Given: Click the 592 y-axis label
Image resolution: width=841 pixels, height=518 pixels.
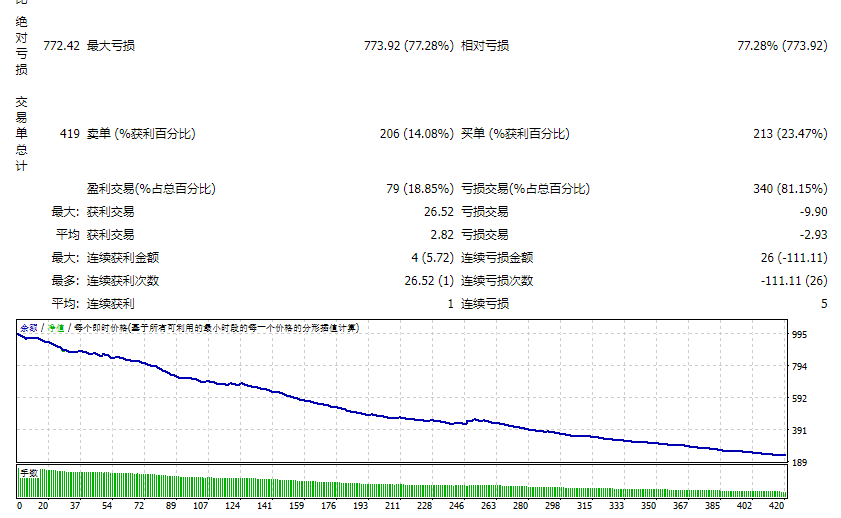Looking at the screenshot, I should 799,399.
